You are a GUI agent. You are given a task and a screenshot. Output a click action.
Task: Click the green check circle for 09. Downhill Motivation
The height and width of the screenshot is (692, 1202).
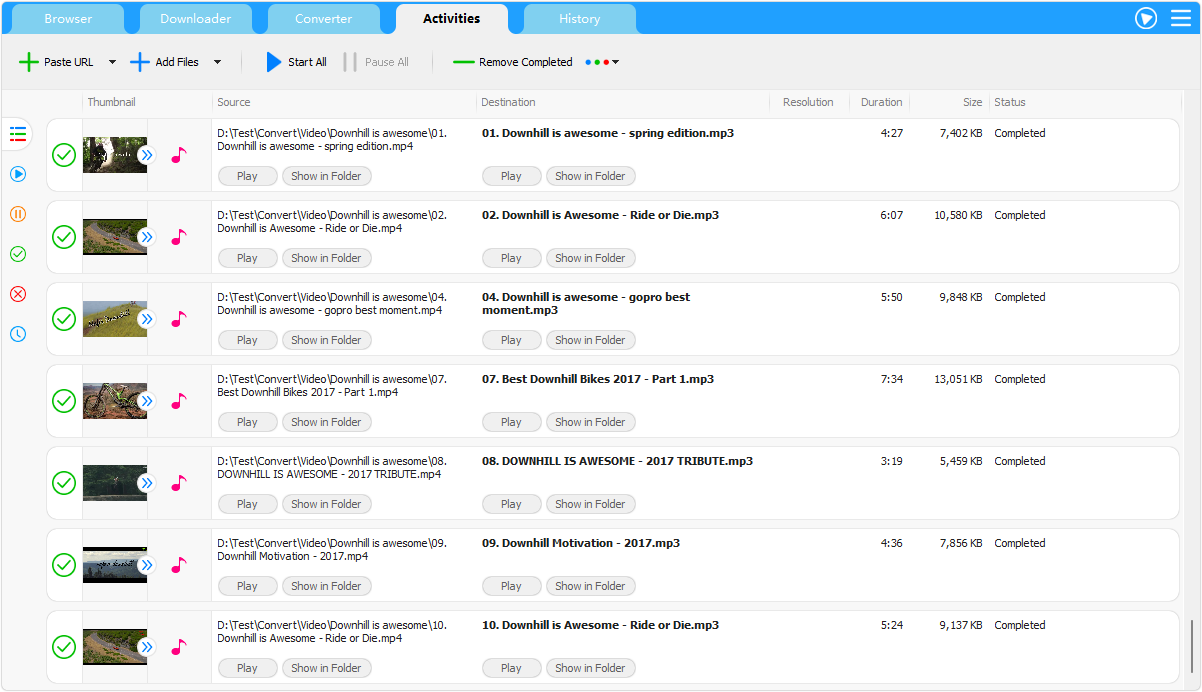pos(64,565)
